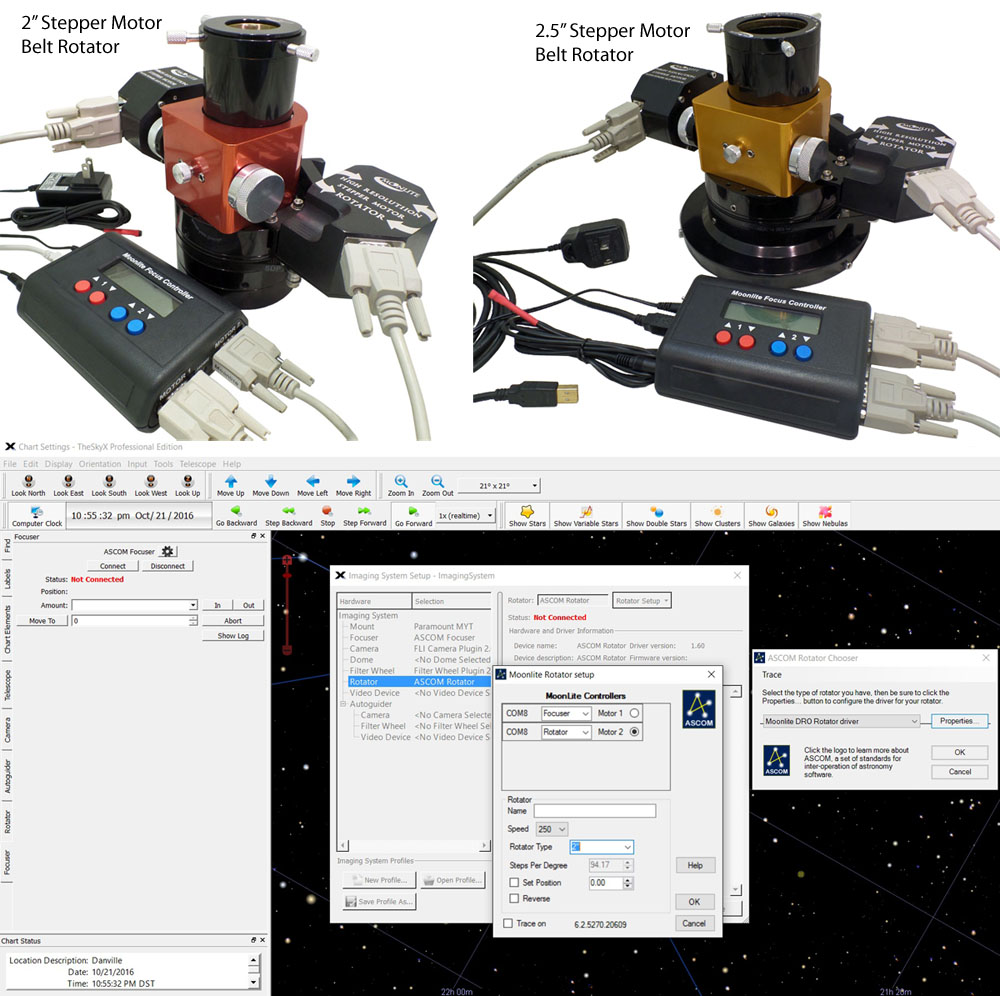Open the 1x (realtime) rate dropdown

coord(466,515)
